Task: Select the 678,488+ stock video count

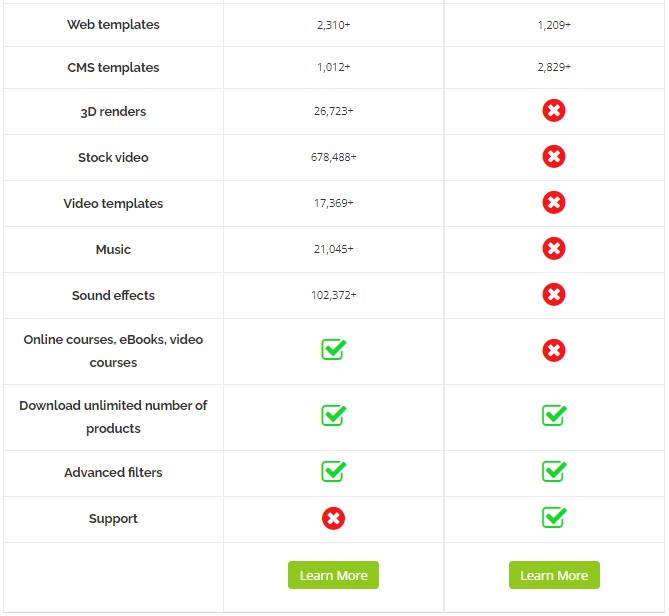Action: click(x=333, y=157)
